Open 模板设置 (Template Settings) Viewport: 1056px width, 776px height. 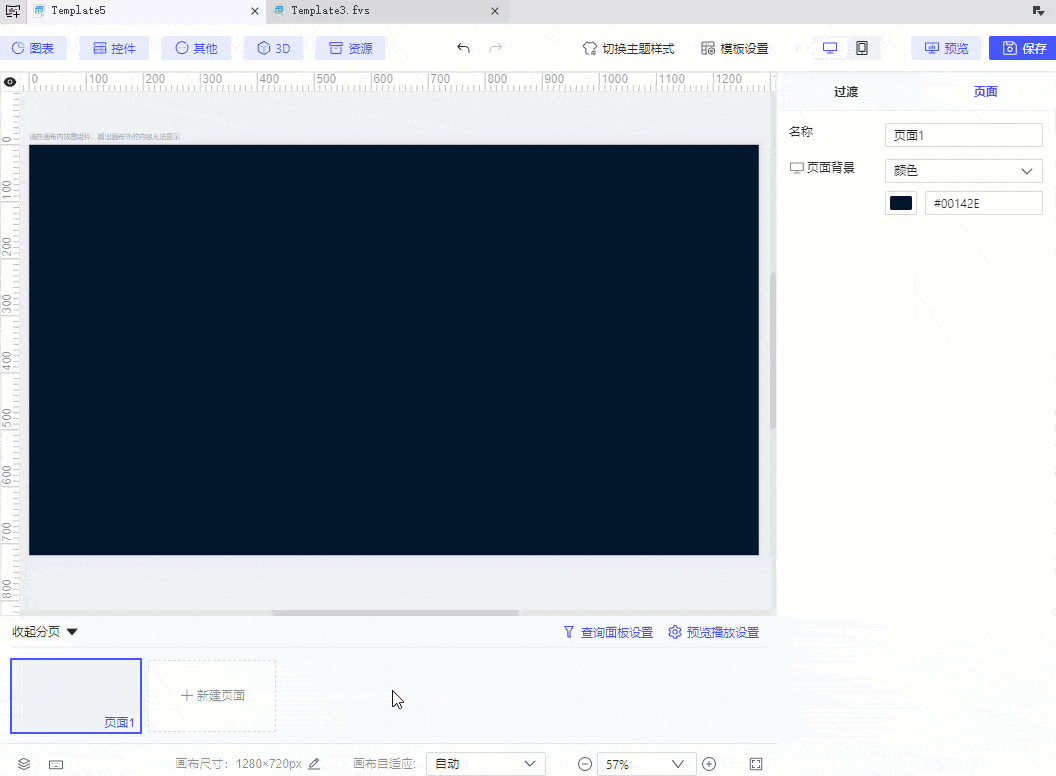[x=736, y=47]
